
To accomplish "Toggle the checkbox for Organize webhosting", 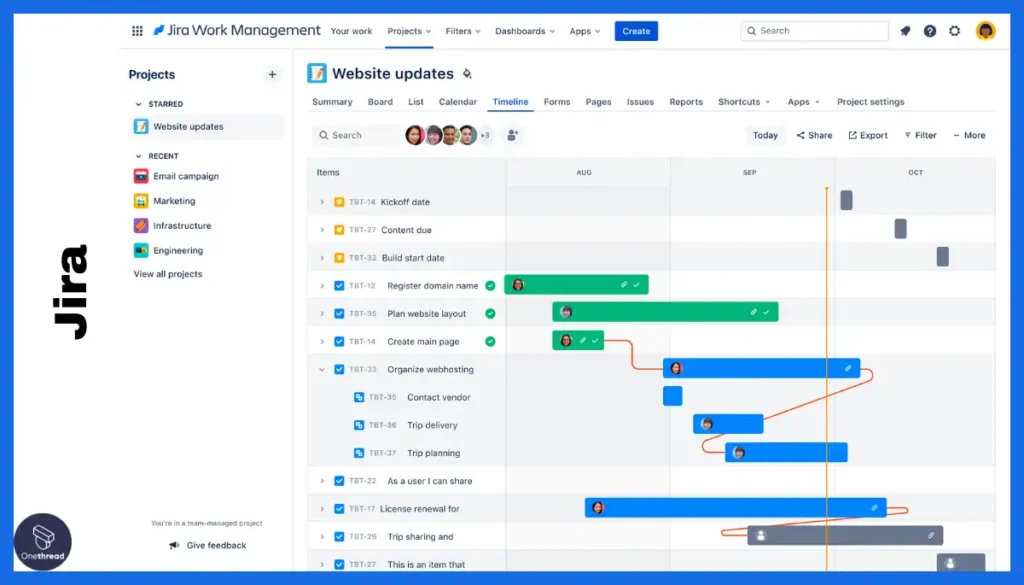I will (339, 370).
